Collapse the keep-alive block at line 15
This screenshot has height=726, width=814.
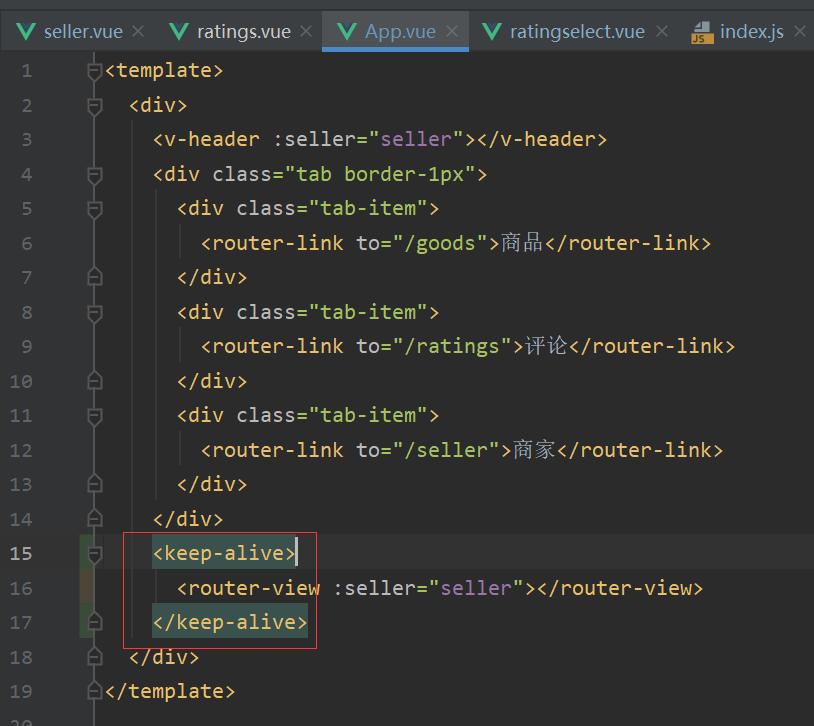point(93,553)
